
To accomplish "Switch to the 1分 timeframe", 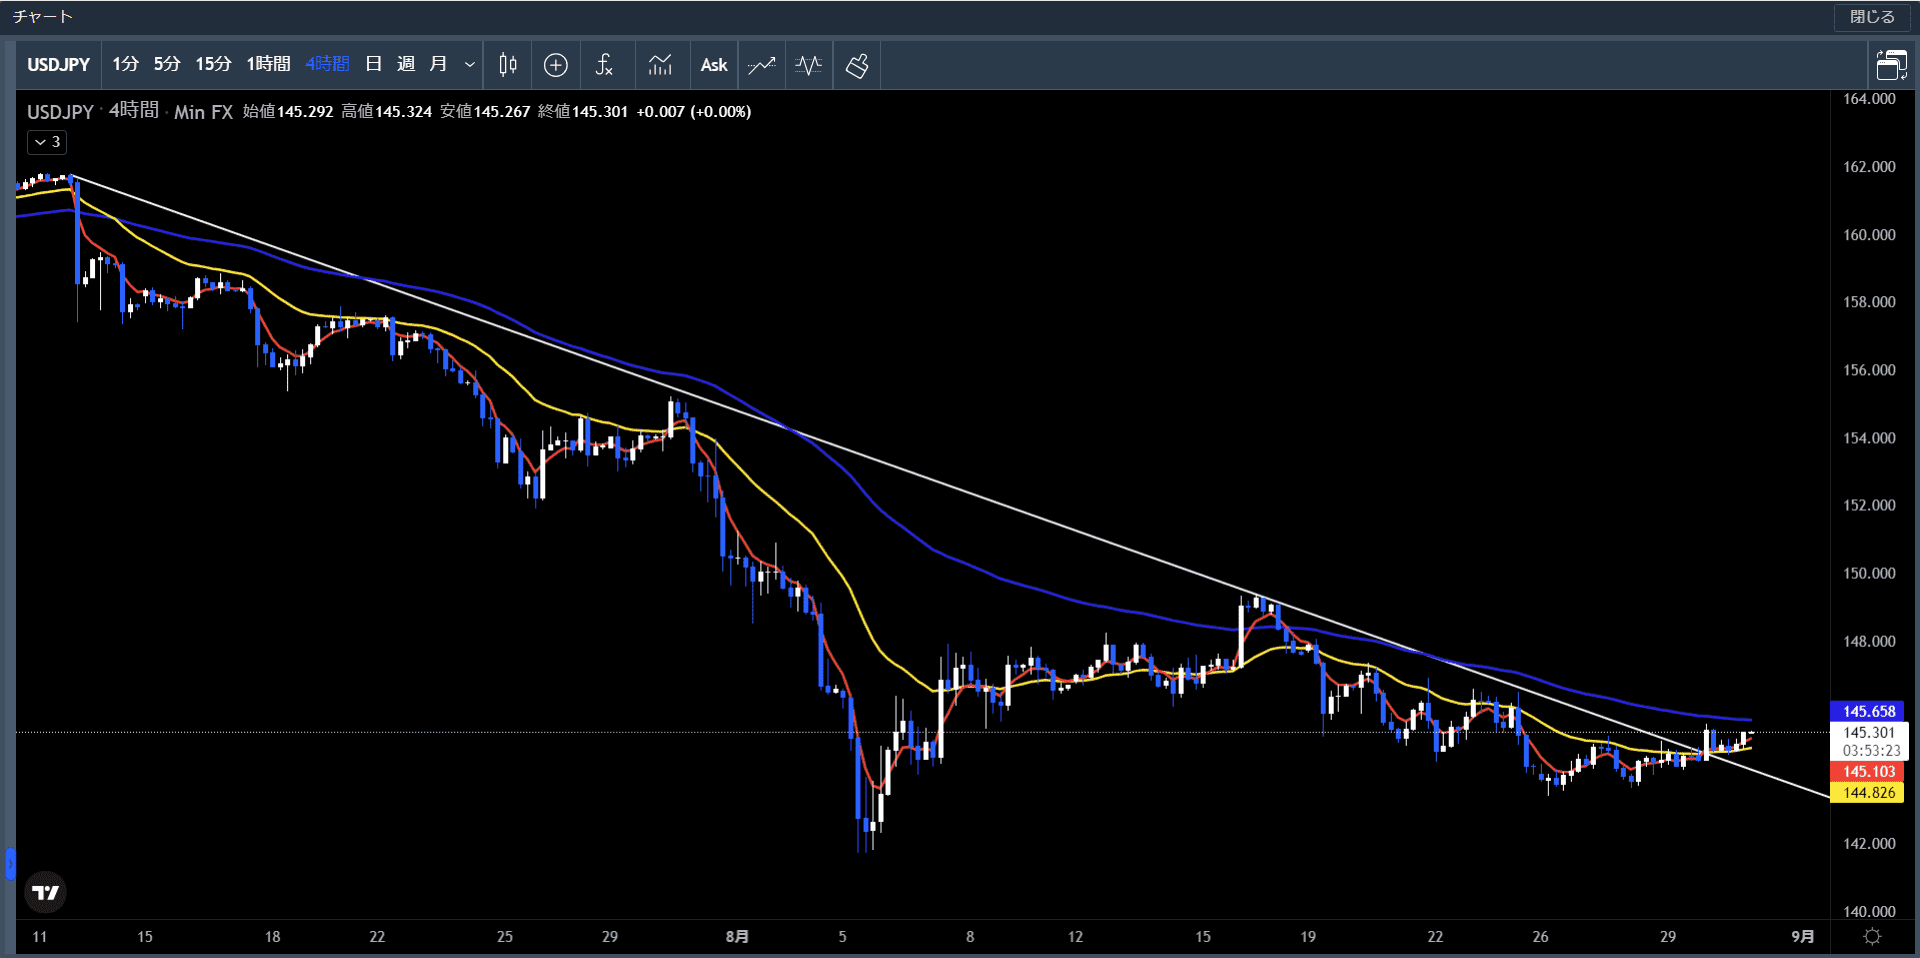I will [125, 64].
